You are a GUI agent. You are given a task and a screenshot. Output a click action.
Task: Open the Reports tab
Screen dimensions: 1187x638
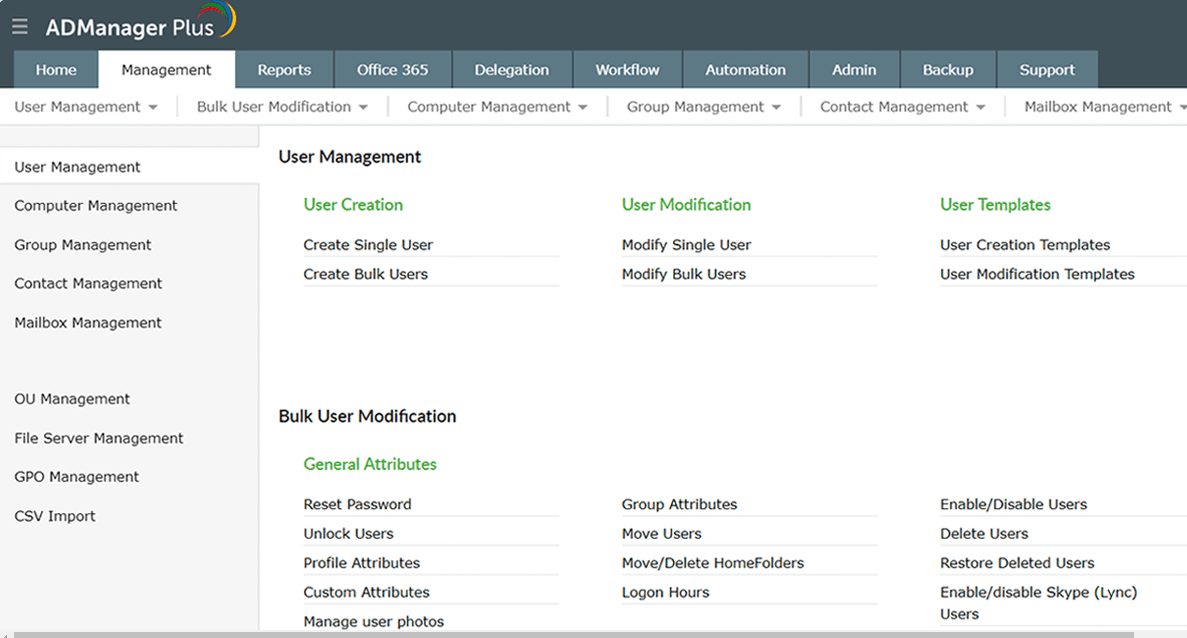pyautogui.click(x=284, y=69)
